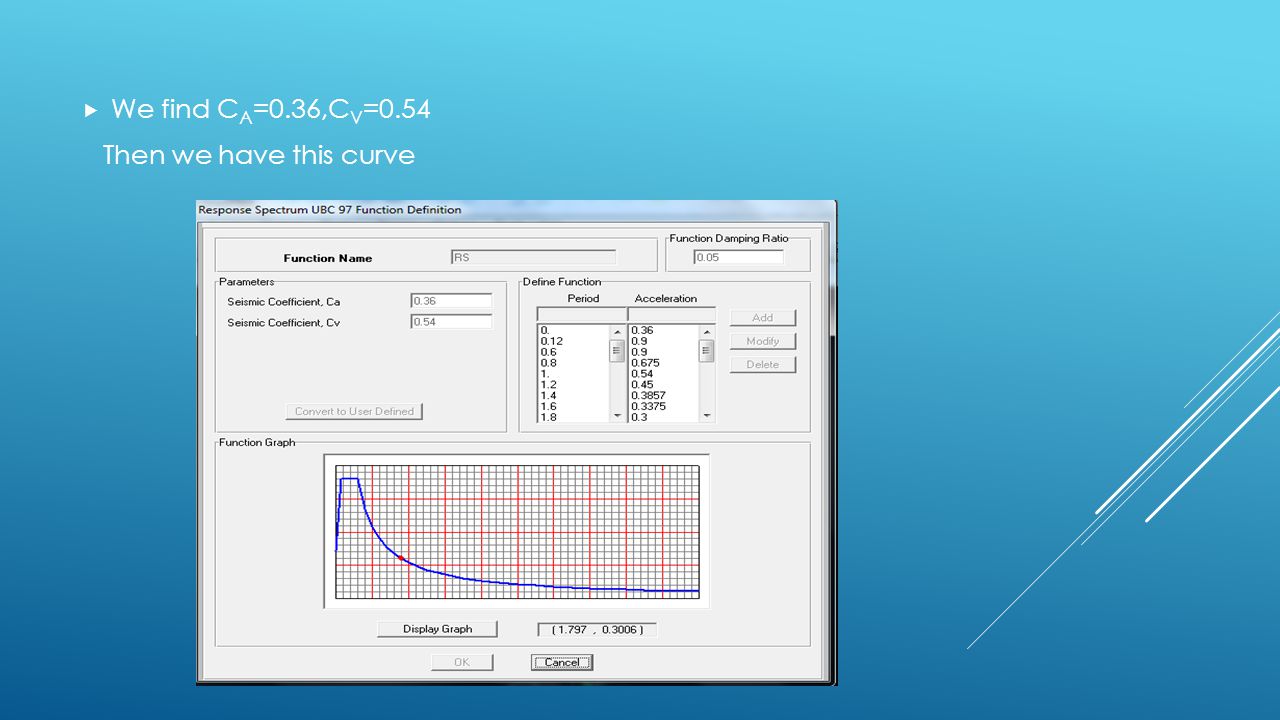Click the Seismic Coefficient Cv field
The width and height of the screenshot is (1280, 720).
coord(451,322)
